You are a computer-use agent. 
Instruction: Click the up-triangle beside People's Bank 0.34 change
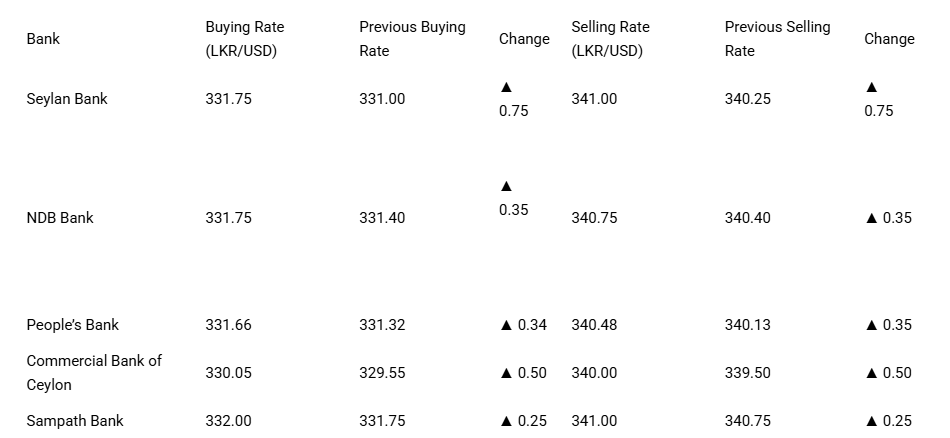coord(507,325)
